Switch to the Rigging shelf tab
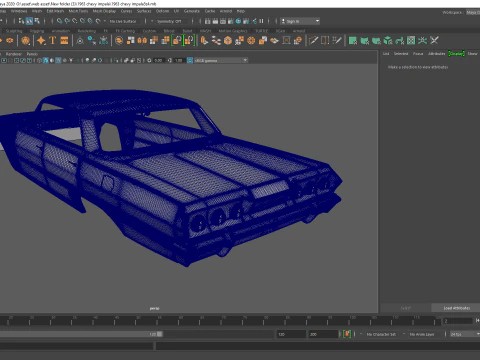This screenshot has height=360, width=480. pyautogui.click(x=37, y=31)
